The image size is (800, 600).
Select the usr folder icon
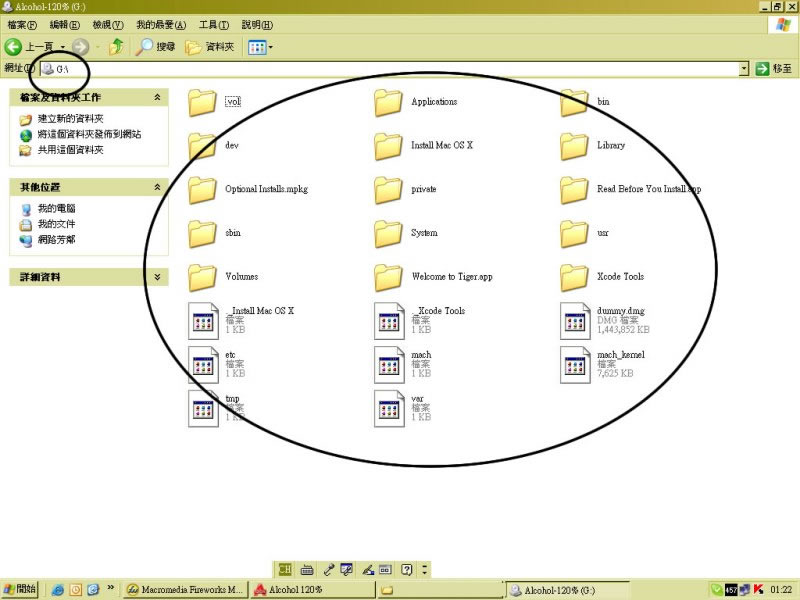(574, 234)
